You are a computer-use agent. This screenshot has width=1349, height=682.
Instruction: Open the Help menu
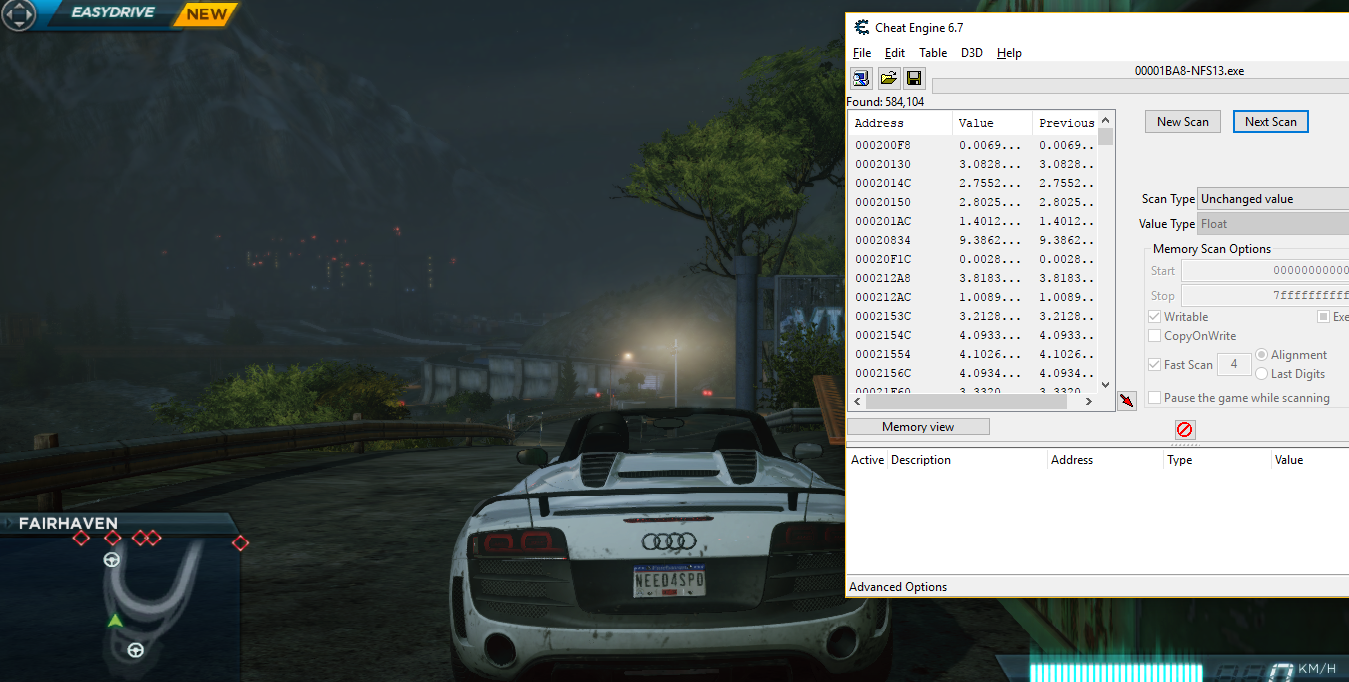[1009, 53]
